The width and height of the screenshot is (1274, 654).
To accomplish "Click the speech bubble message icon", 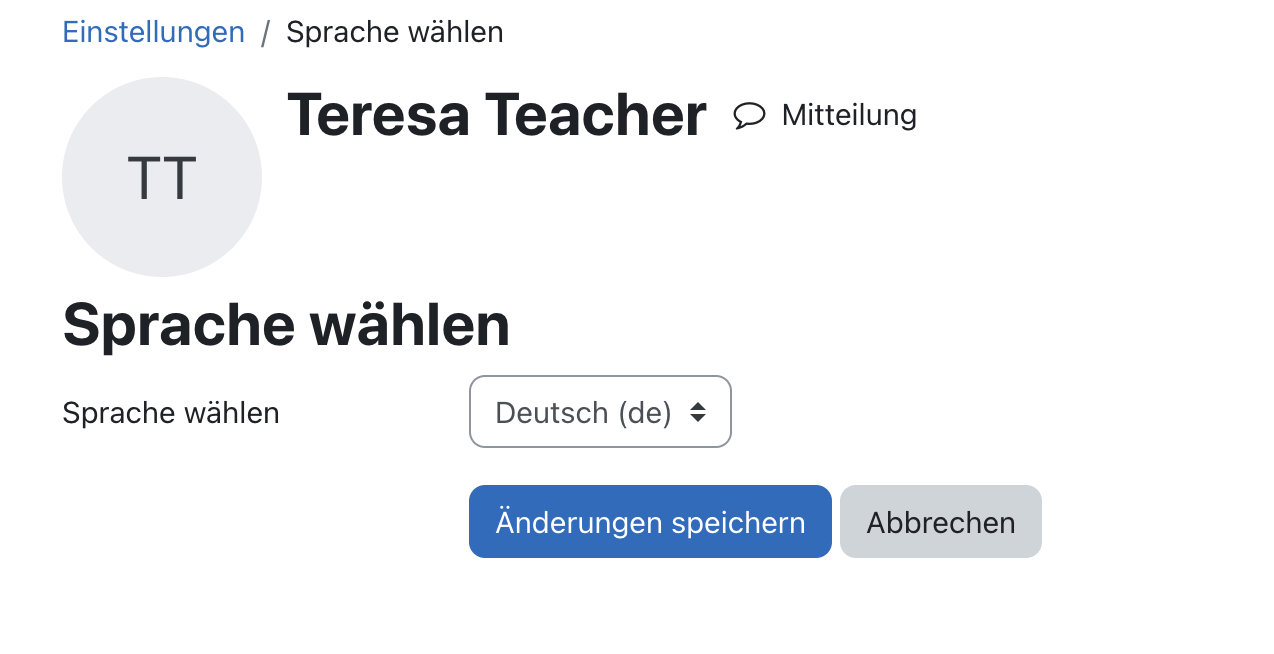I will click(749, 116).
